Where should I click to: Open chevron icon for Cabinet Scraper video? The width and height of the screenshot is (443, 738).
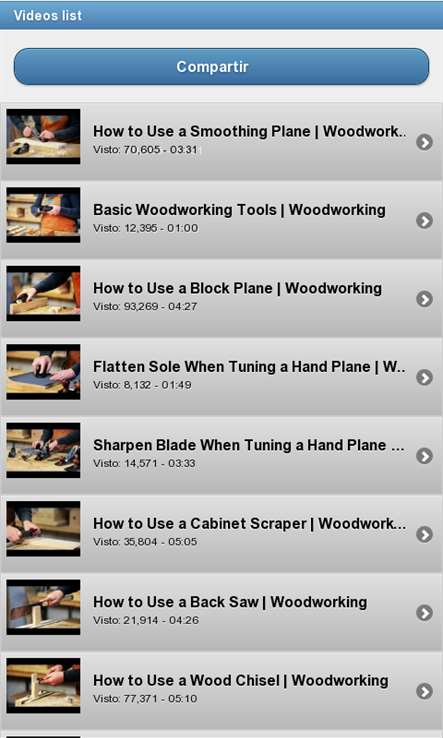pyautogui.click(x=424, y=535)
